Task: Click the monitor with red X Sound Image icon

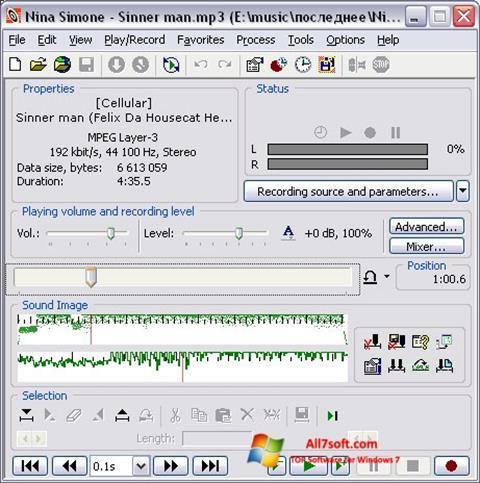Action: click(396, 342)
